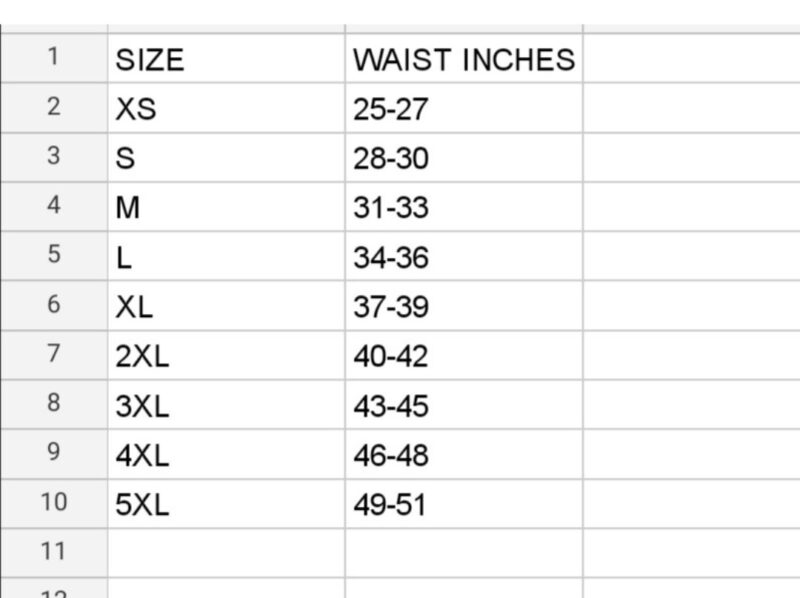800x598 pixels.
Task: Select the 28-30 waist cell
Action: 463,158
